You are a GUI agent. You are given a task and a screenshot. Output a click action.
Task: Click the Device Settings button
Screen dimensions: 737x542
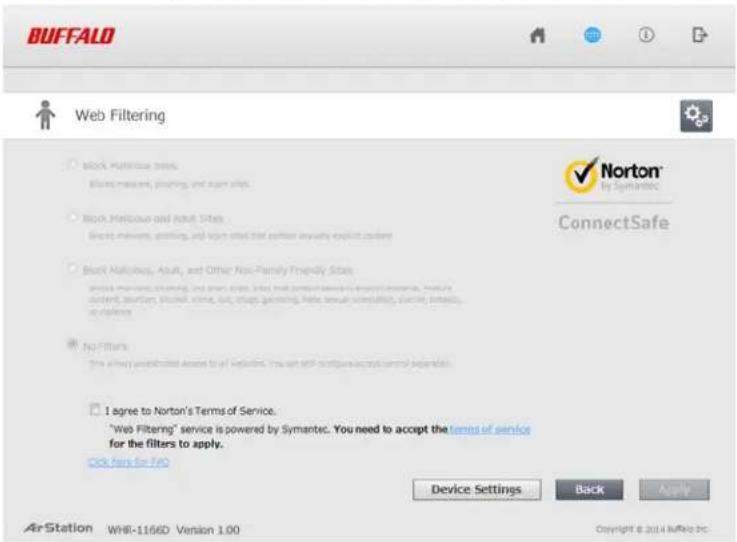[477, 490]
